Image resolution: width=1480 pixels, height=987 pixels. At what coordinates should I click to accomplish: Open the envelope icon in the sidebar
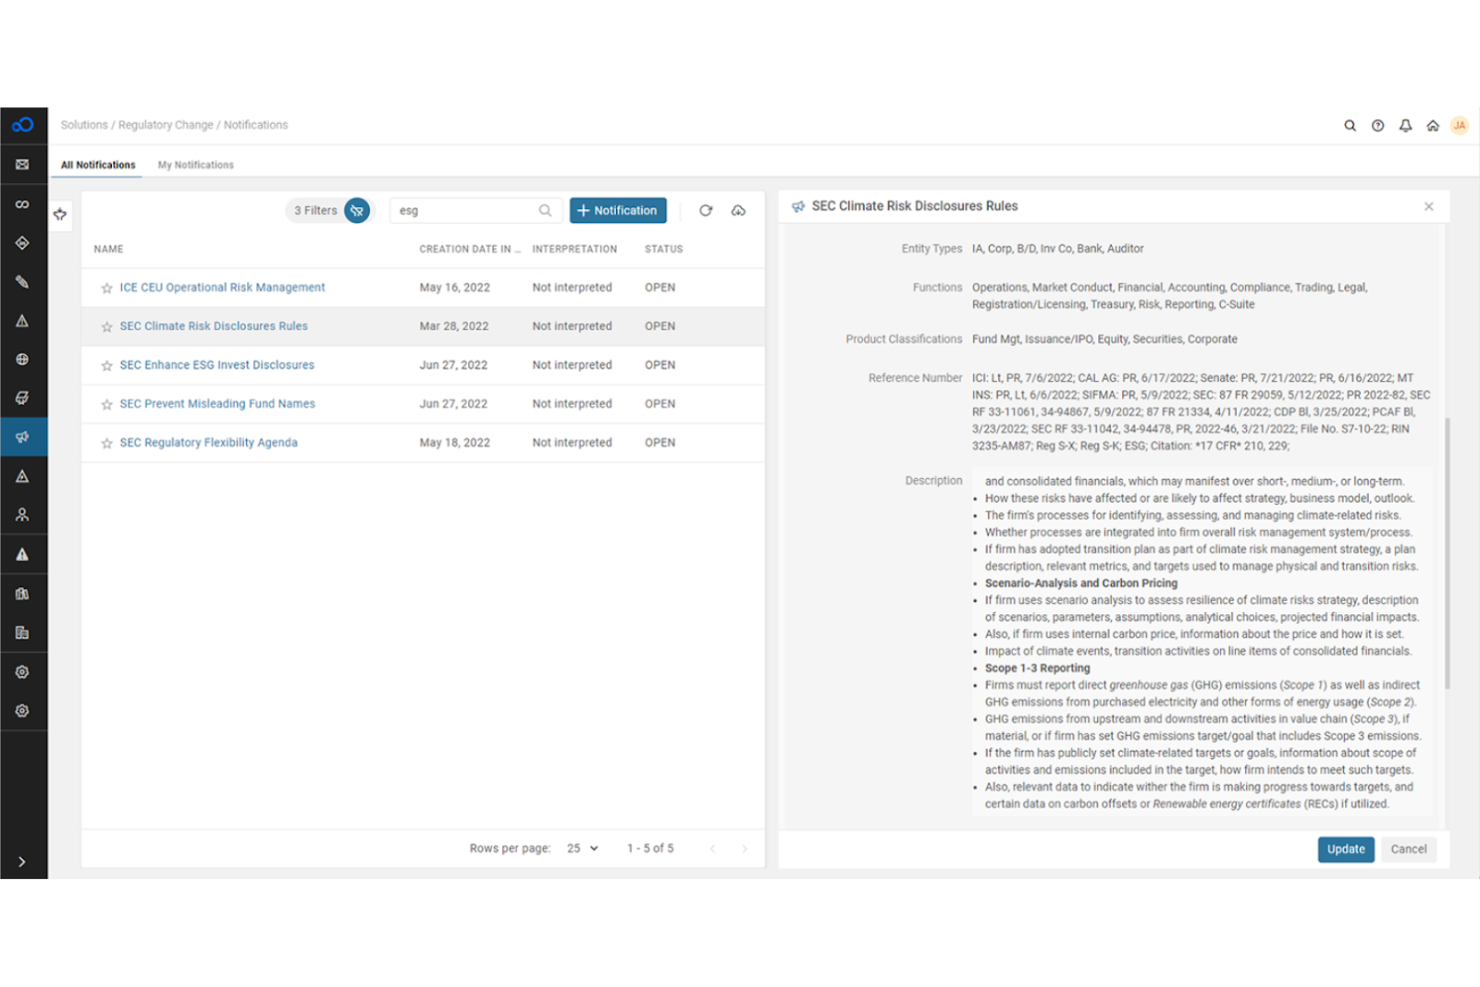pyautogui.click(x=22, y=165)
